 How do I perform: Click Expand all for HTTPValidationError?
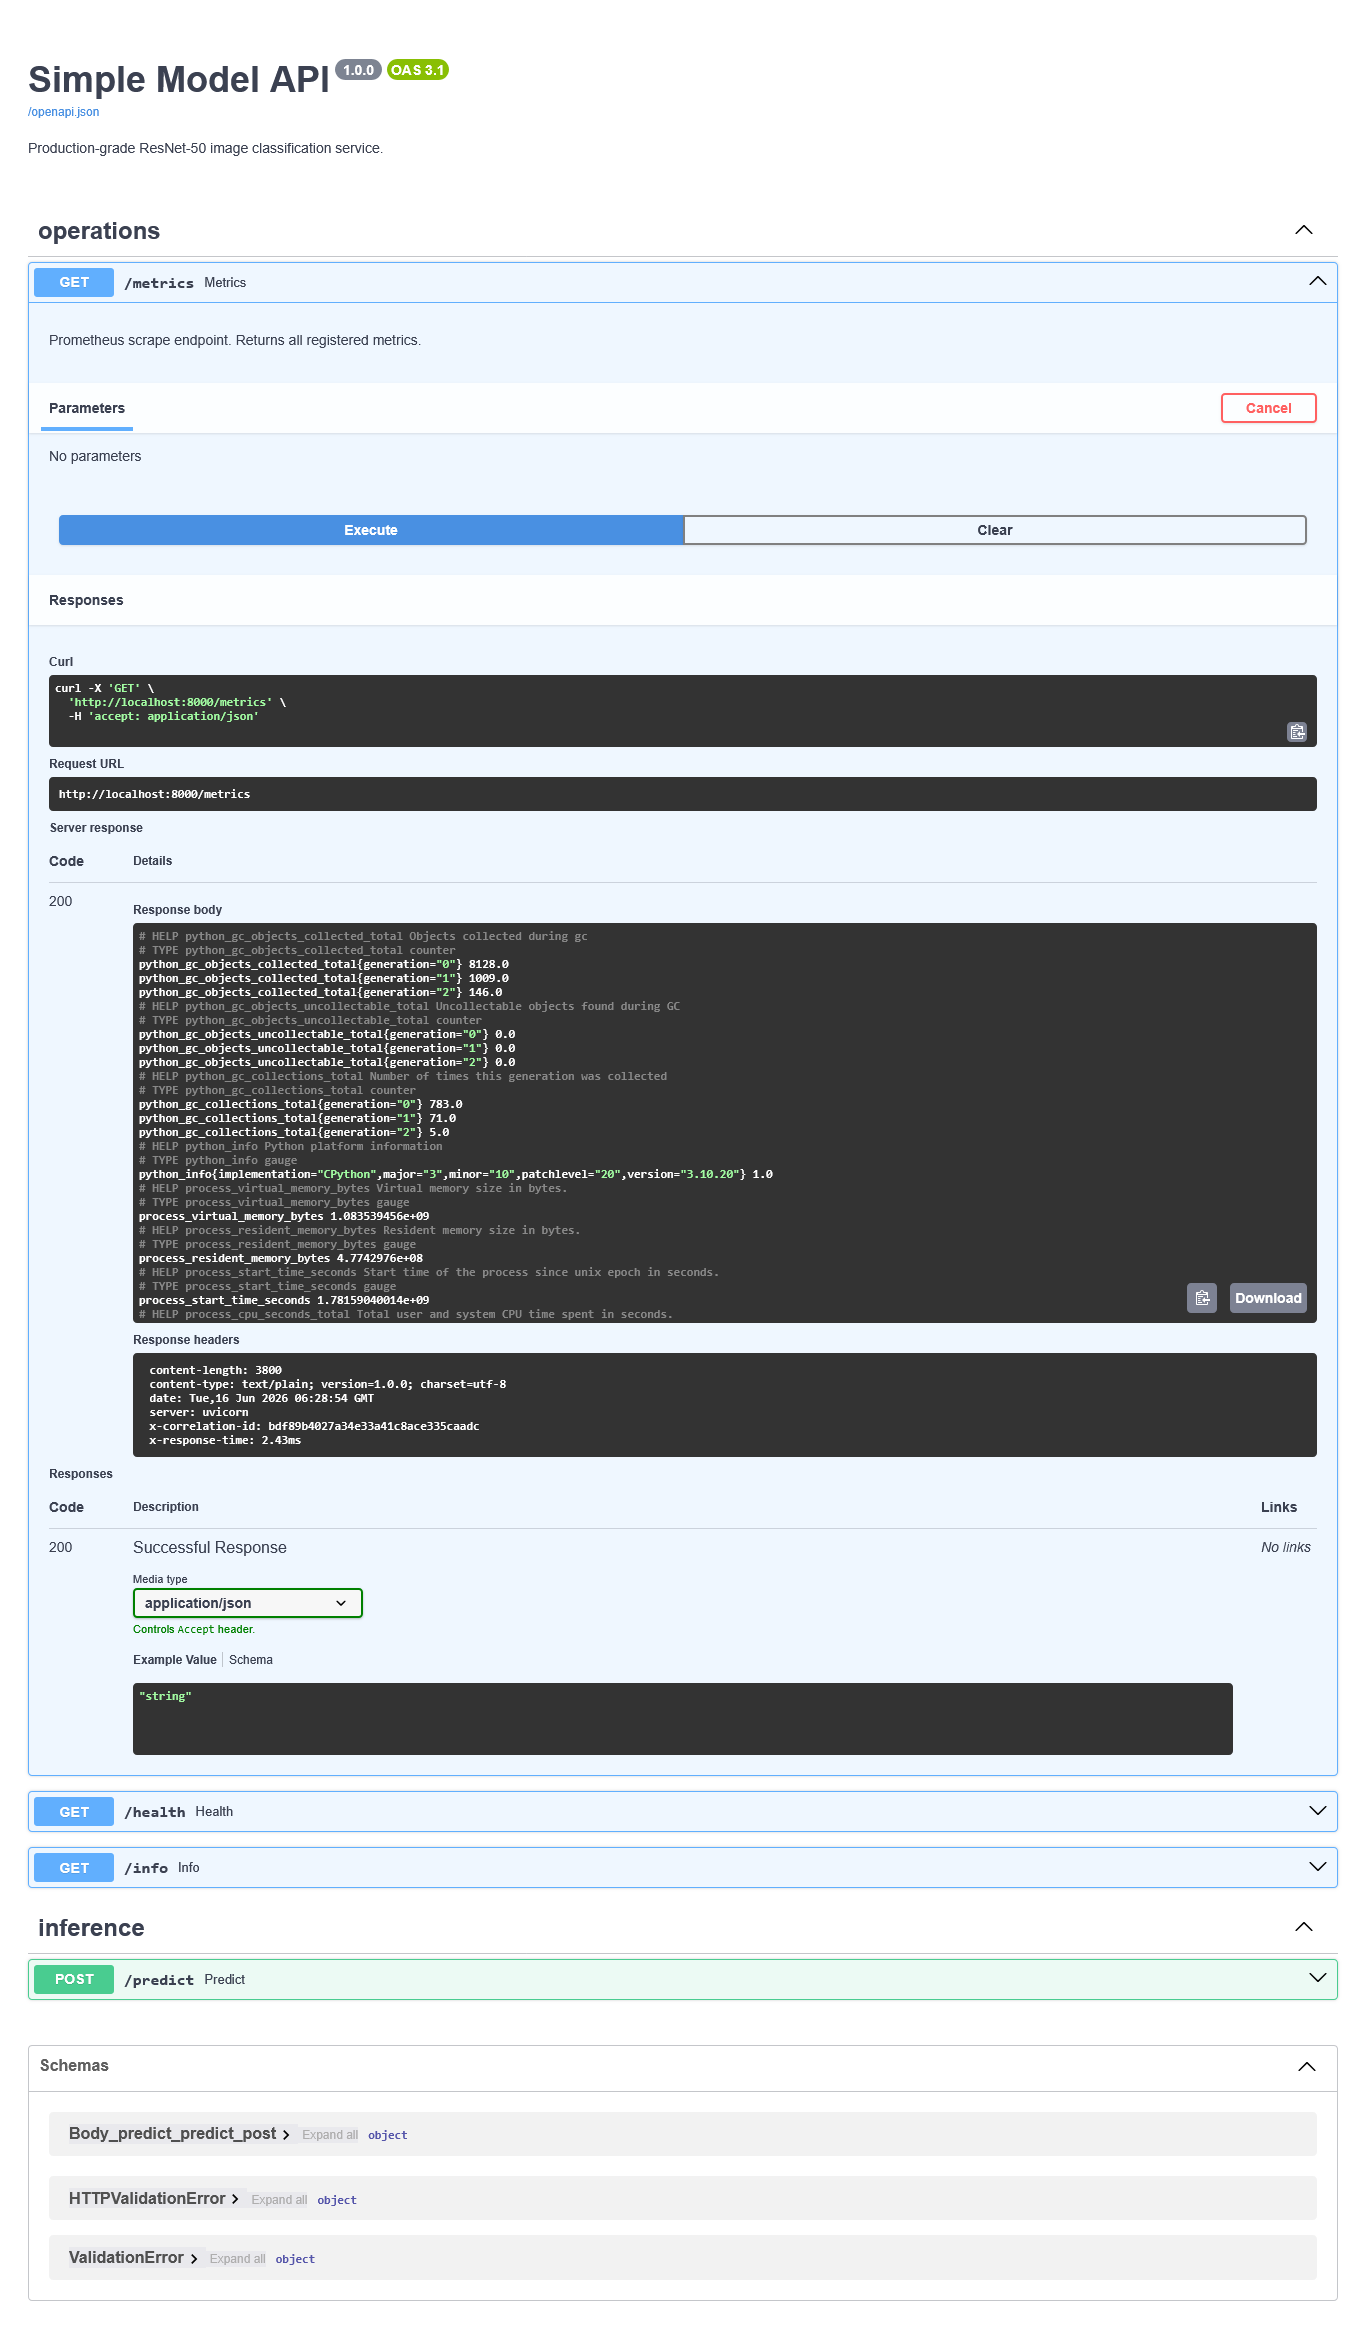279,2200
